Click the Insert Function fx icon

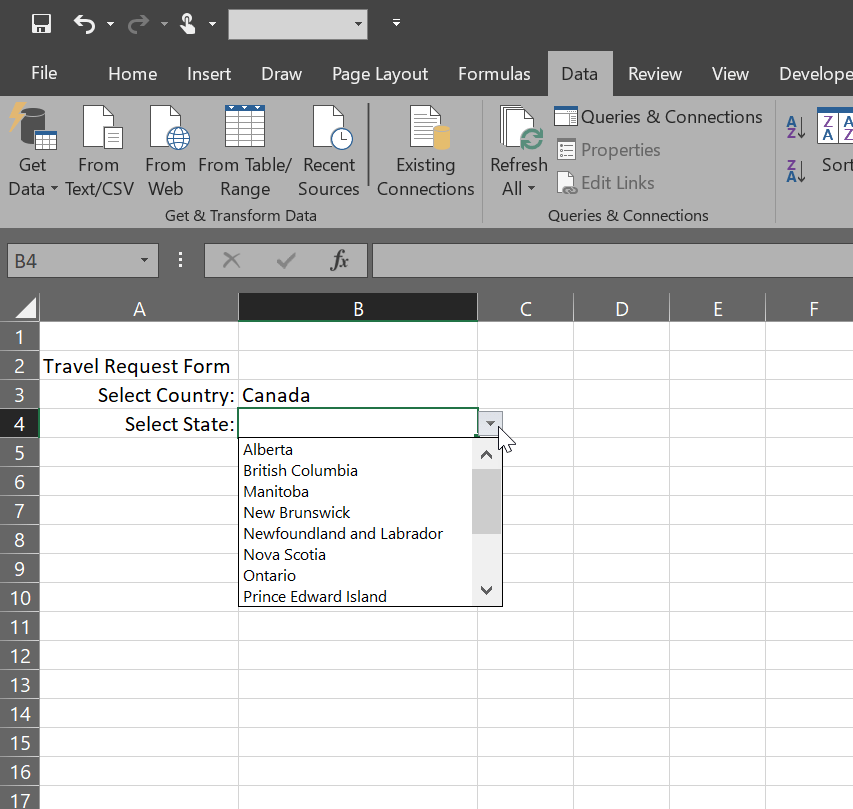[339, 261]
